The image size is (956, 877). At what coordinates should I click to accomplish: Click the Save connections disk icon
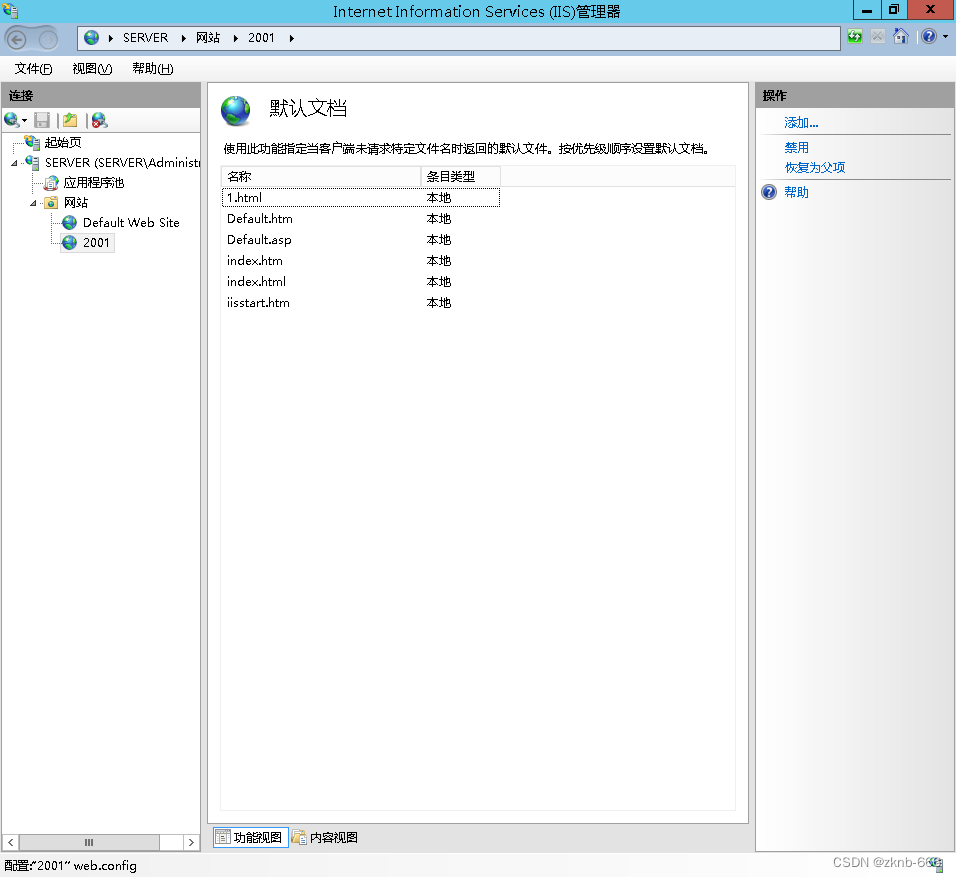click(x=41, y=120)
